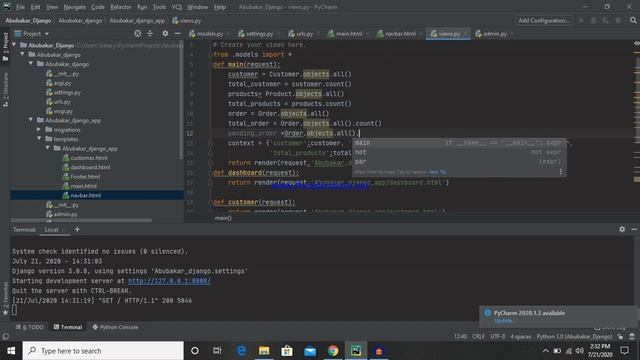Click the Update link in PyCharm notification
The height and width of the screenshot is (360, 640).
(503, 320)
